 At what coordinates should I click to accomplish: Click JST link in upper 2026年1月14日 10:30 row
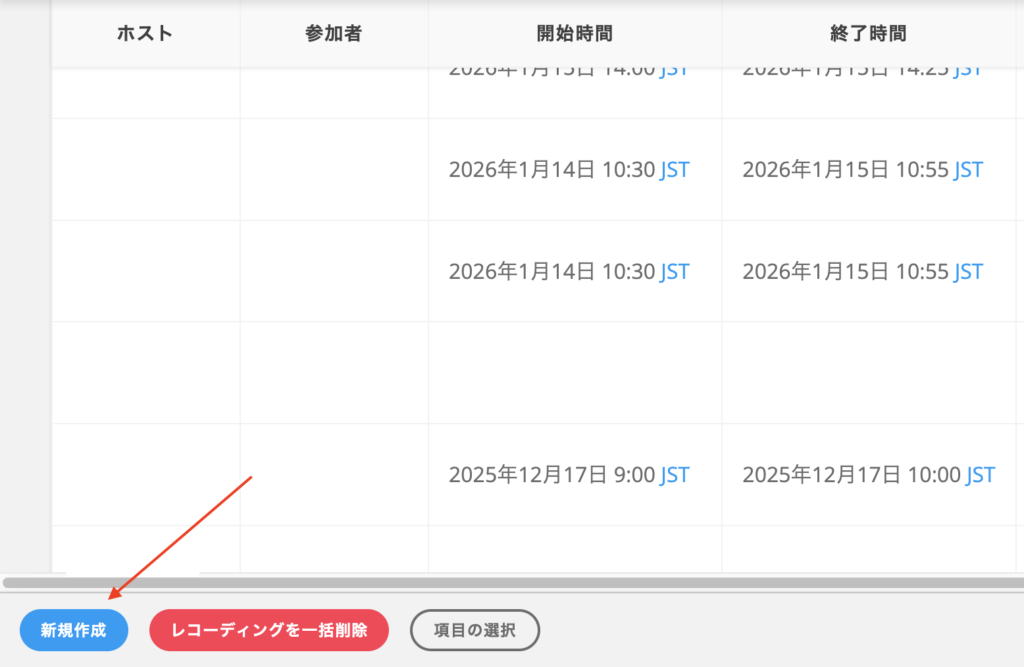point(675,170)
